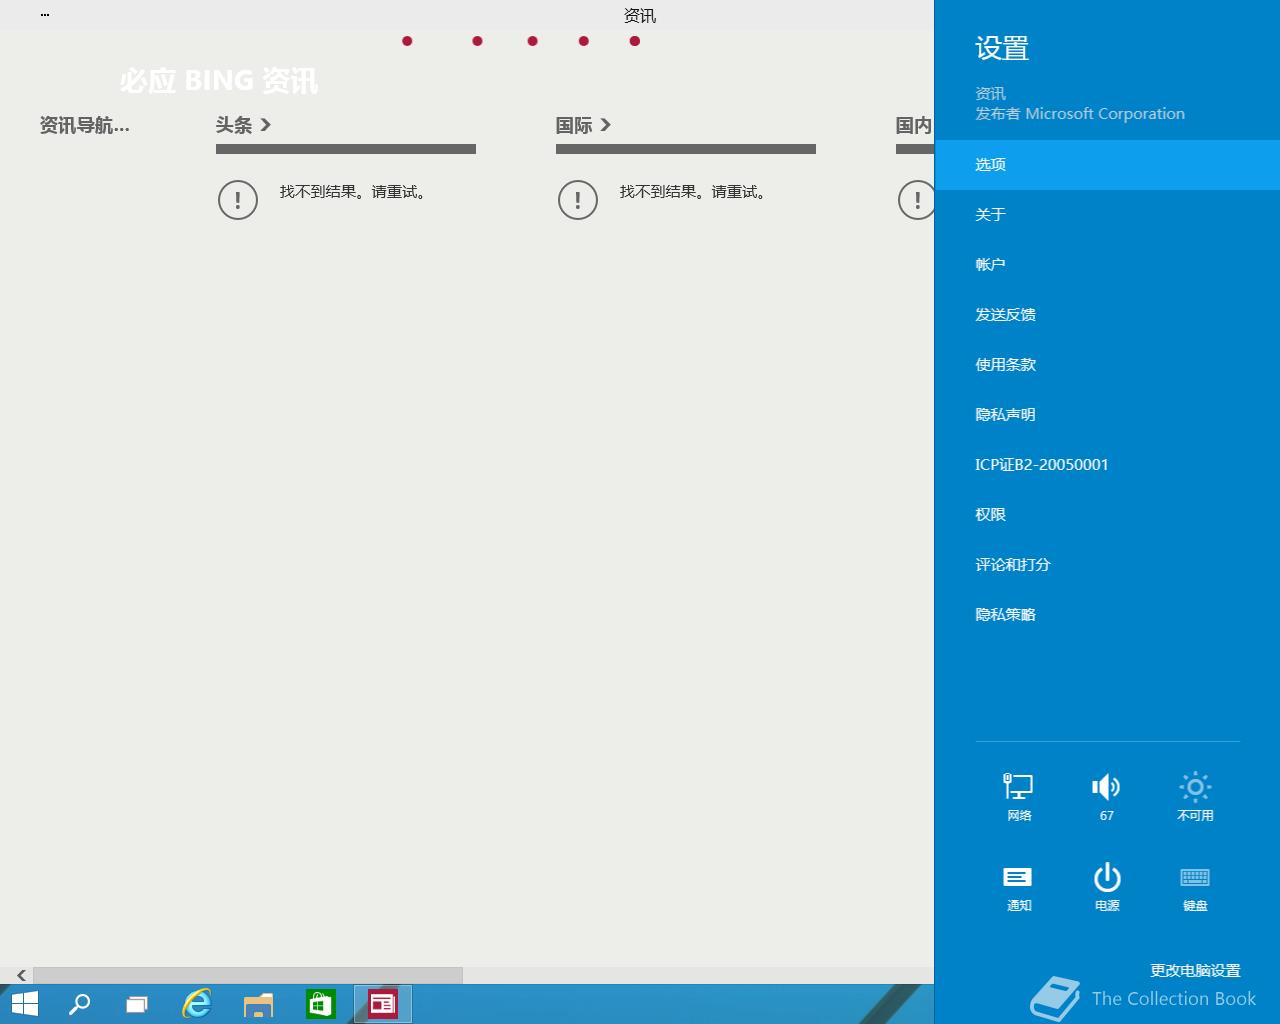The height and width of the screenshot is (1024, 1280).
Task: Open 评论和打分 entry
Action: 1107,565
